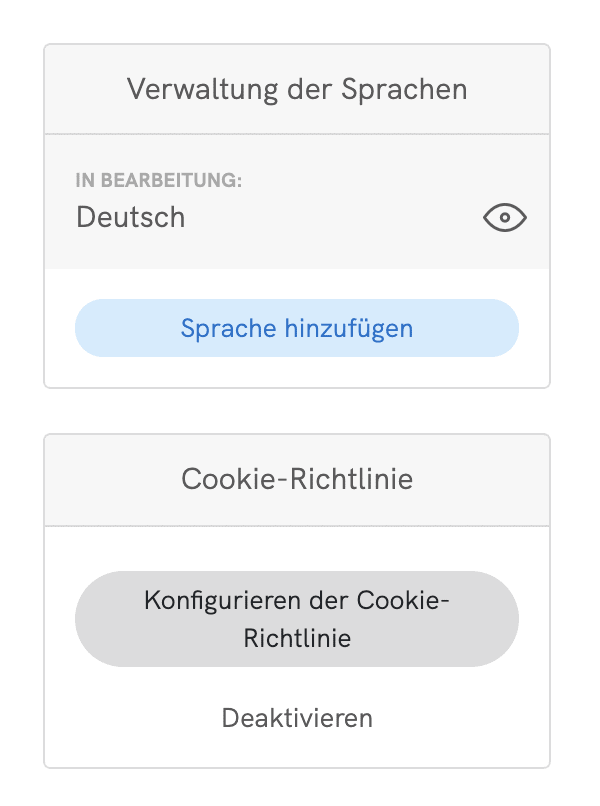Toggle preview visibility for the Deutsch language

[504, 217]
